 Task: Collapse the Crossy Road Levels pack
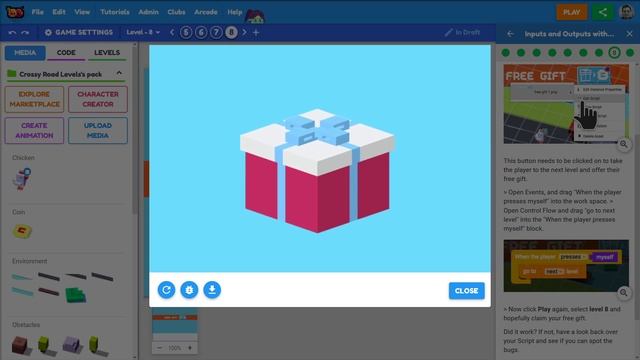click(119, 73)
